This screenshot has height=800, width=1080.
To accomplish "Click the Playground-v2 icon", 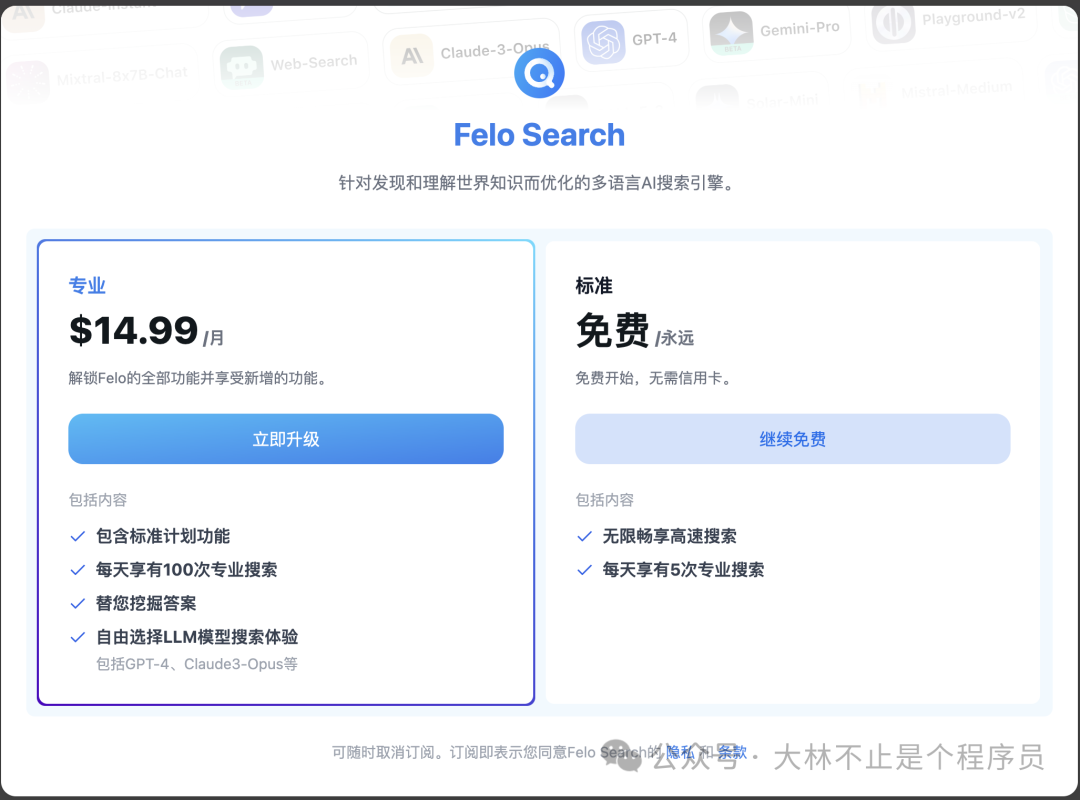I will [893, 22].
